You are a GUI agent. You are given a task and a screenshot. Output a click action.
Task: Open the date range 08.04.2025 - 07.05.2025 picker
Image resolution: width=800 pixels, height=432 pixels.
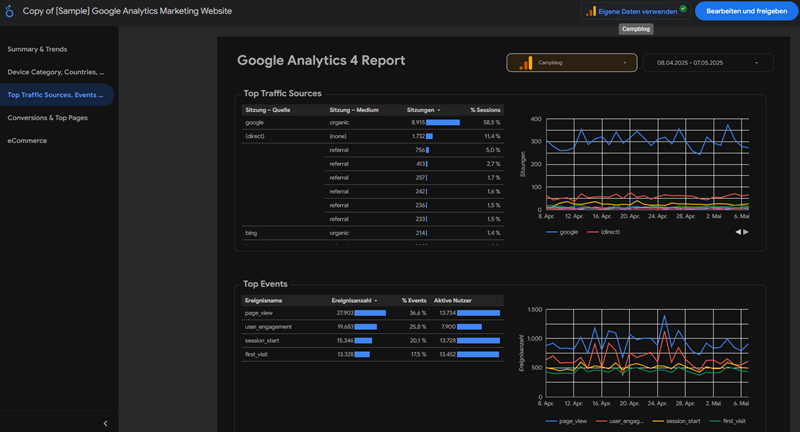coord(708,63)
